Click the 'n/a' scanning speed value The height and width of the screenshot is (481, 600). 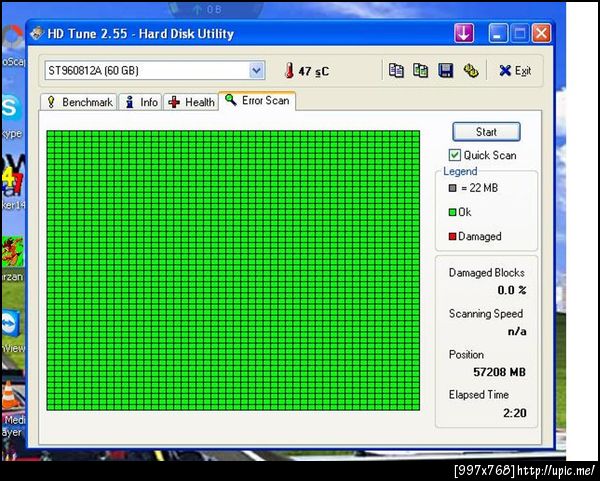pyautogui.click(x=517, y=331)
